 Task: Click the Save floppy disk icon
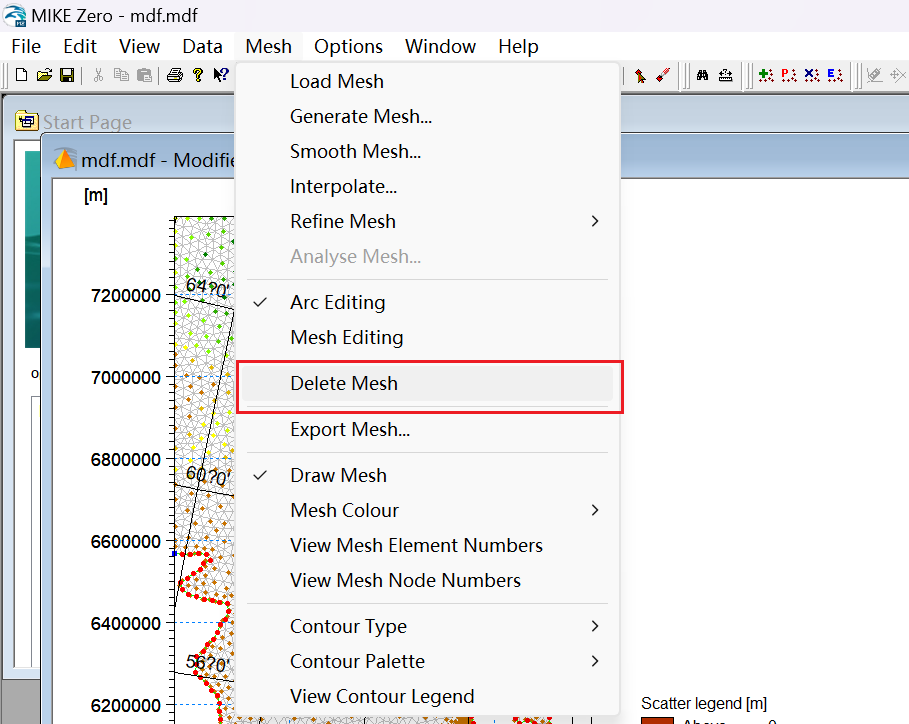67,75
